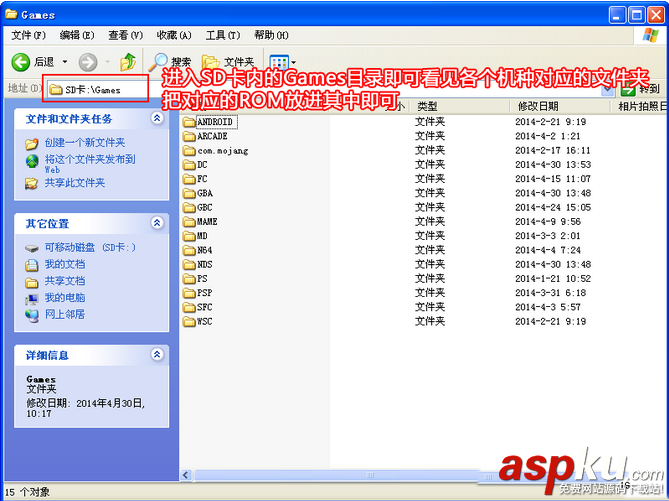Click the removable disk drive icon
Image resolution: width=669 pixels, height=501 pixels.
point(32,248)
